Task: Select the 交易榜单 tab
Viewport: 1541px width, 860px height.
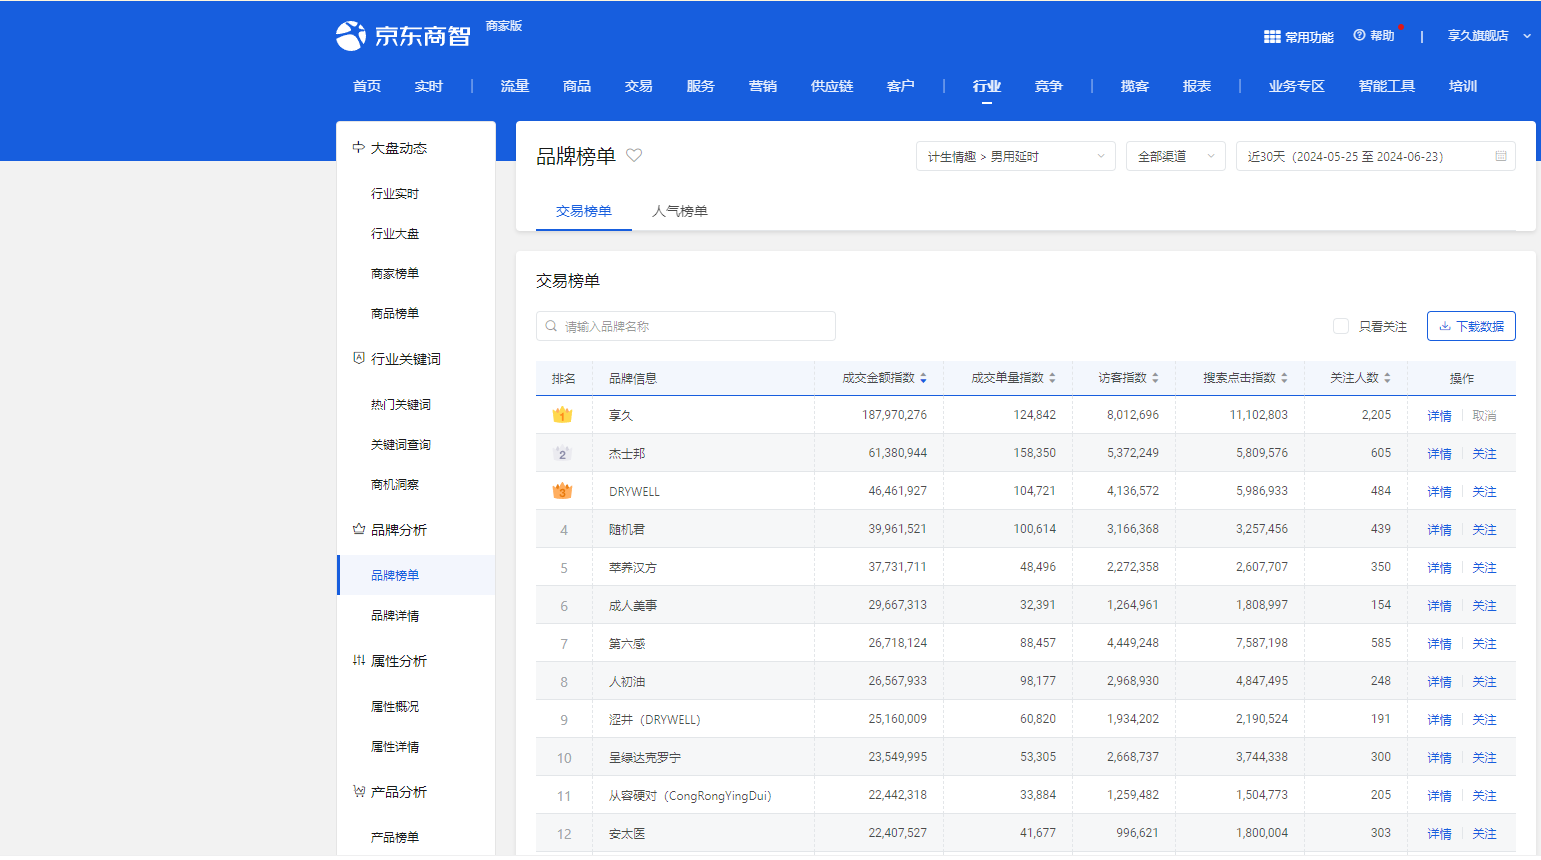Action: click(x=584, y=211)
